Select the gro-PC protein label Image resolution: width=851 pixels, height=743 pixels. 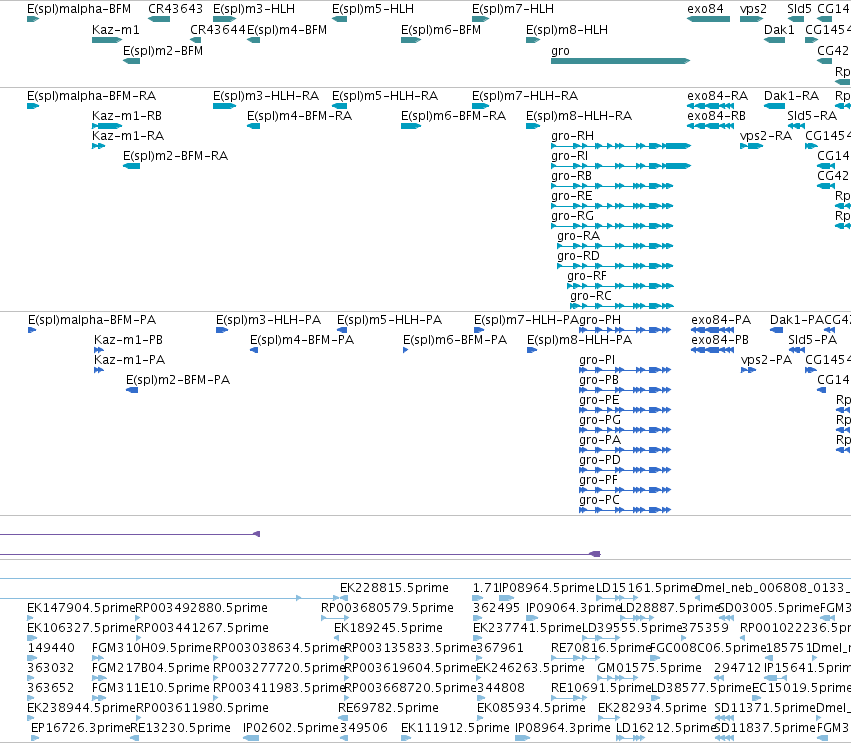pyautogui.click(x=599, y=500)
